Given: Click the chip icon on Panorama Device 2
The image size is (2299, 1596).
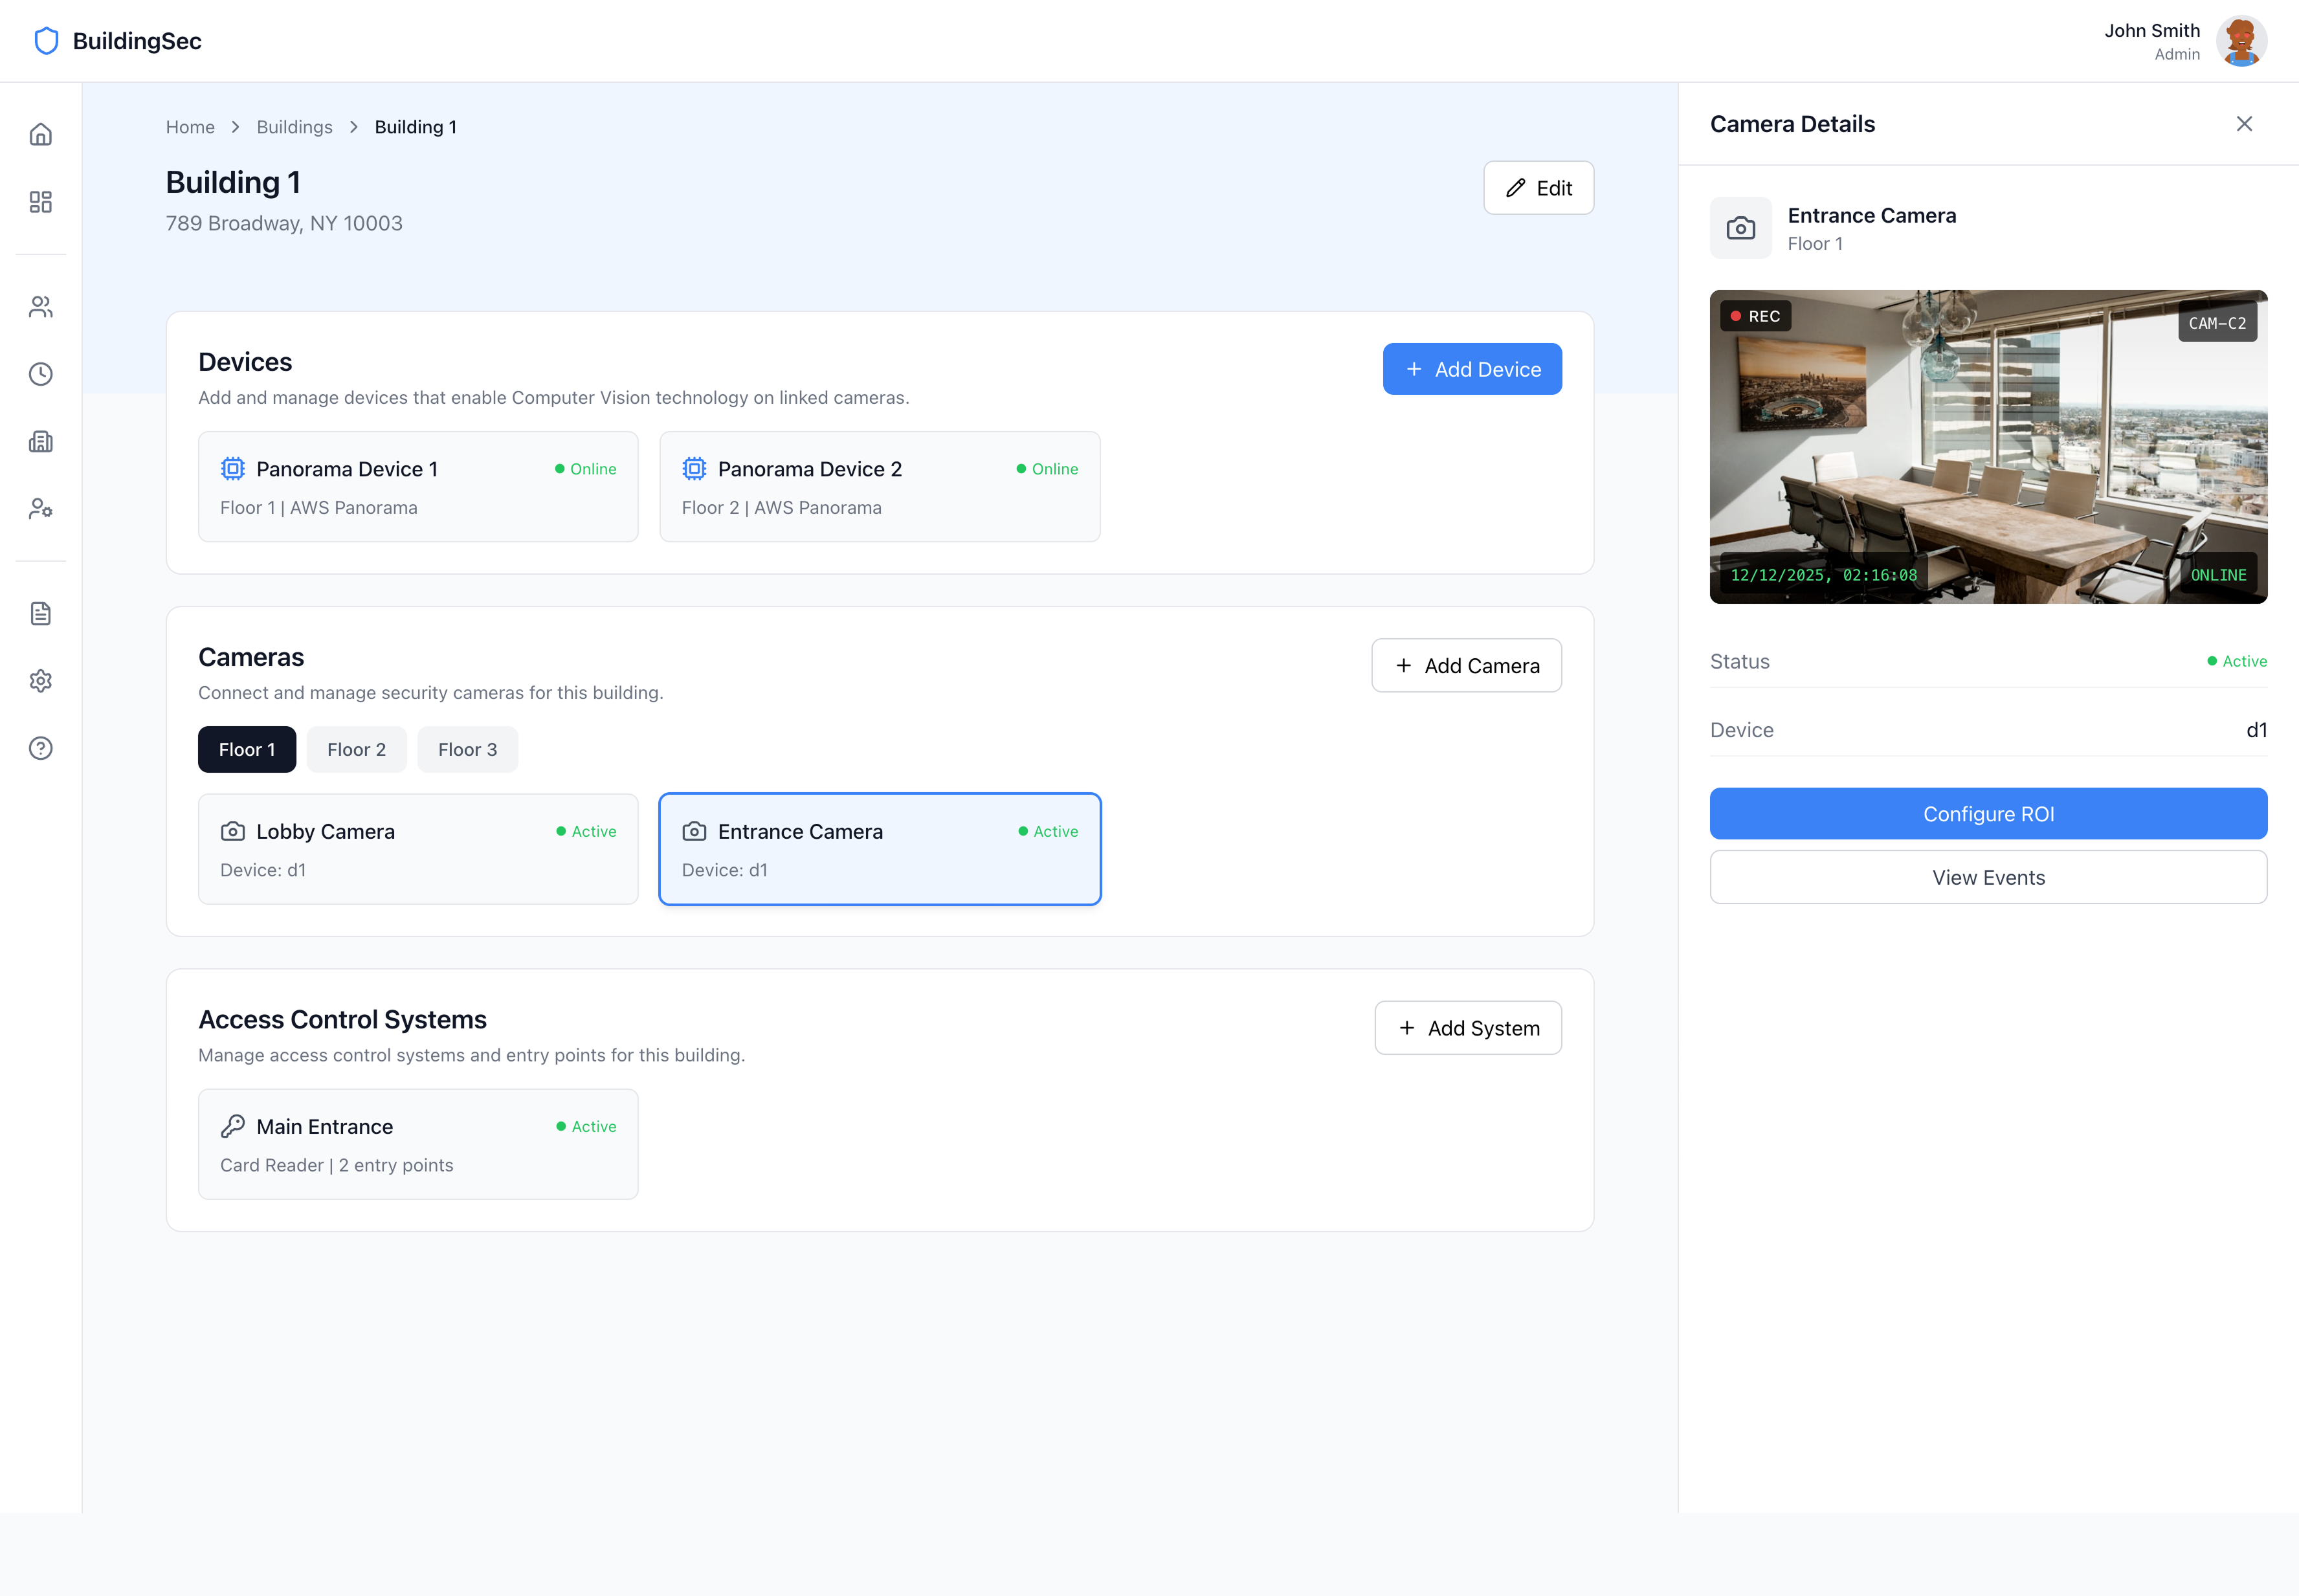Looking at the screenshot, I should pos(694,469).
